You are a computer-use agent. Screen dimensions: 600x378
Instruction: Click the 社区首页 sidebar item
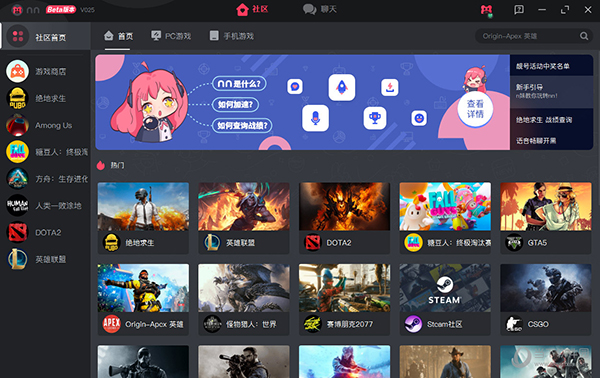45,36
